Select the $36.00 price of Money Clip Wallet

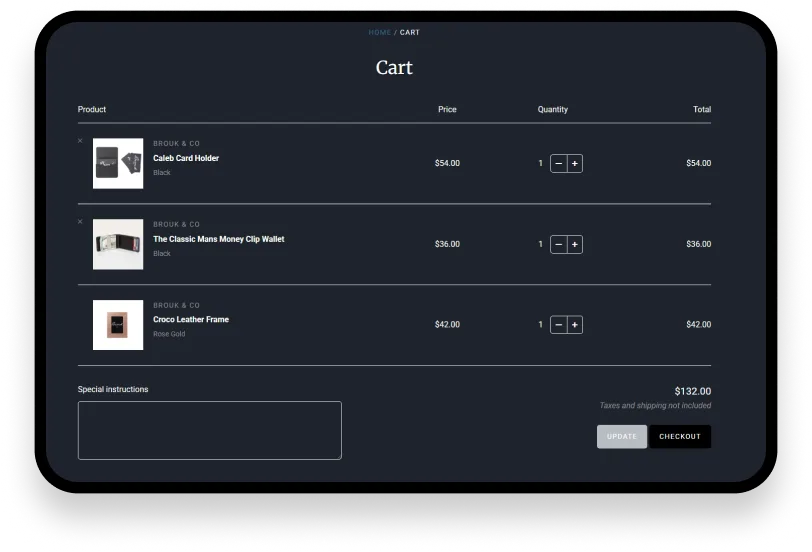coord(447,244)
